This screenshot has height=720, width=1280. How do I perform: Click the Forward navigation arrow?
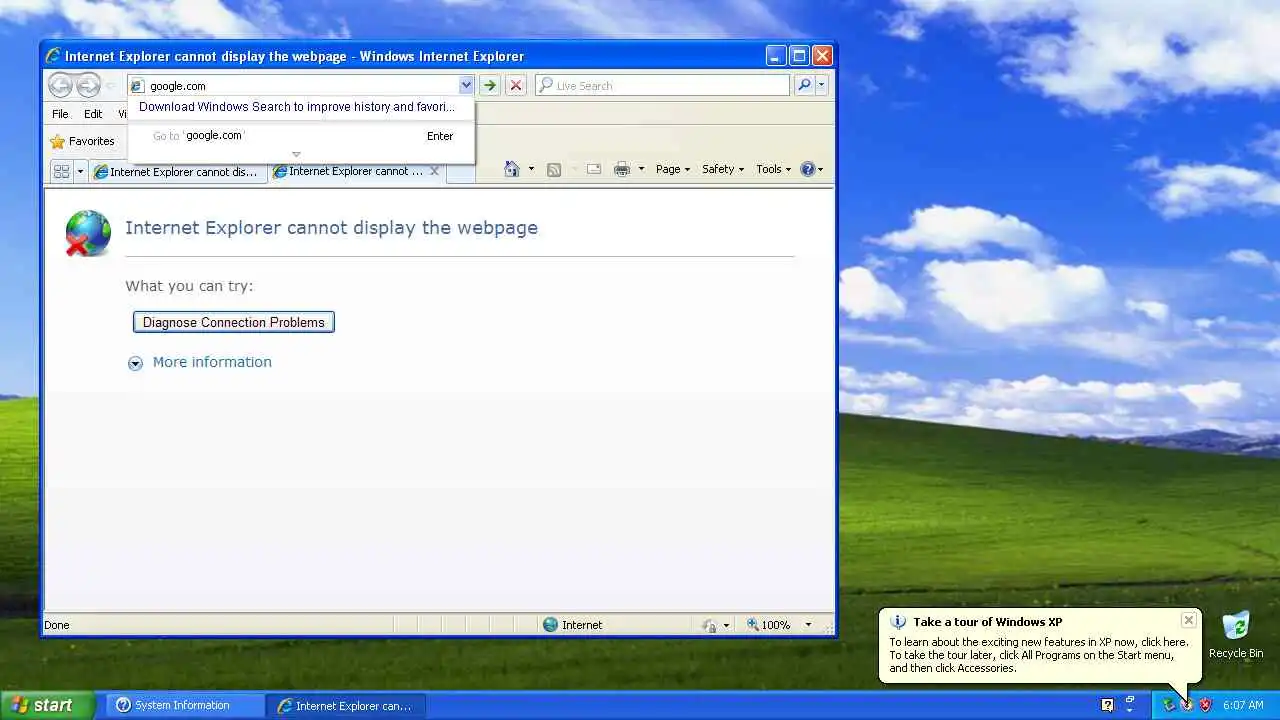pos(88,85)
